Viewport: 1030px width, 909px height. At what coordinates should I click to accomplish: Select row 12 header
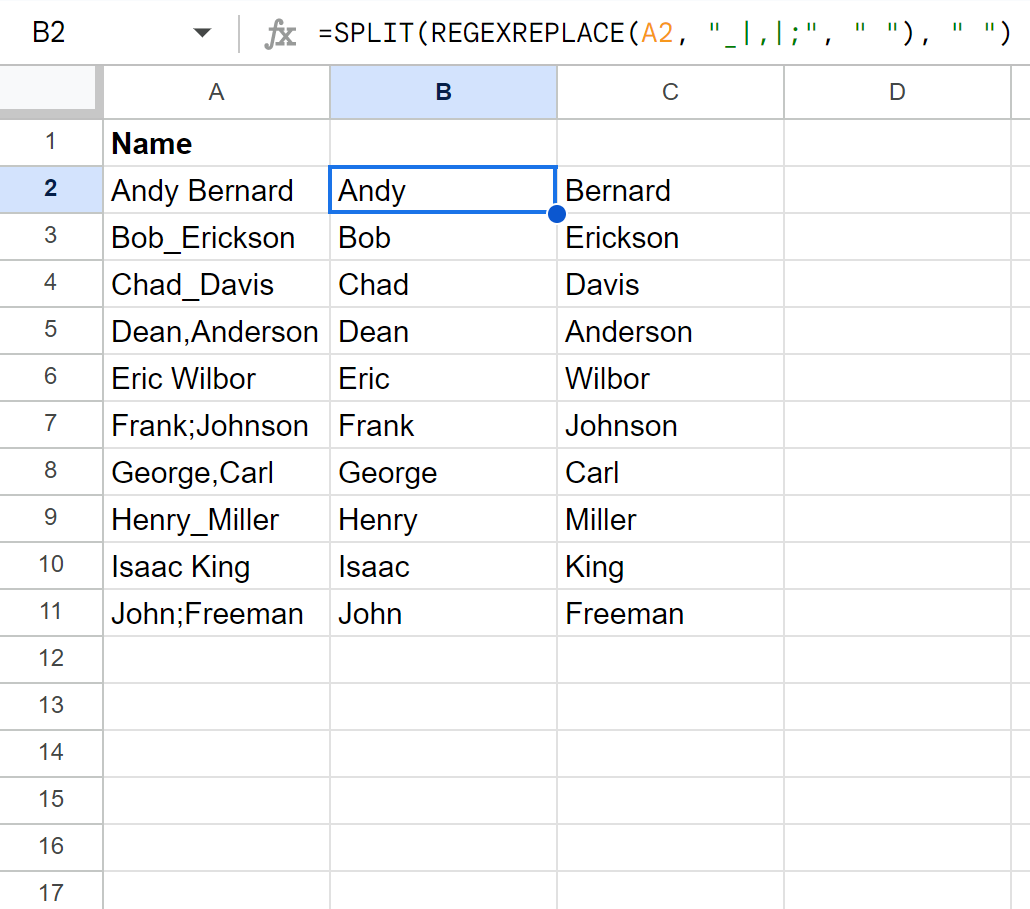coord(51,659)
